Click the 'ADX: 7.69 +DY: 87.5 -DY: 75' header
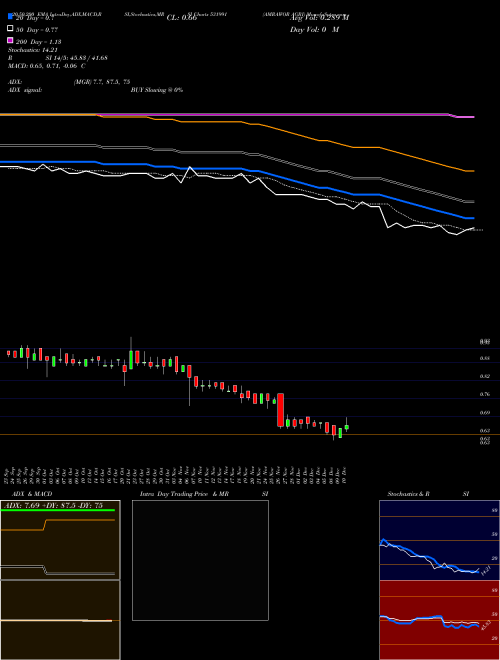 point(53,506)
